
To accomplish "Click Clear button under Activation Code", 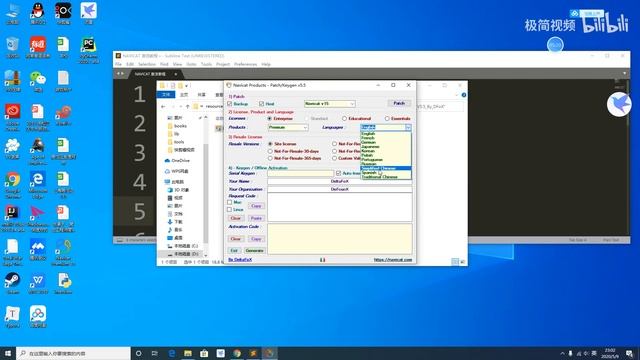I will tap(236, 239).
